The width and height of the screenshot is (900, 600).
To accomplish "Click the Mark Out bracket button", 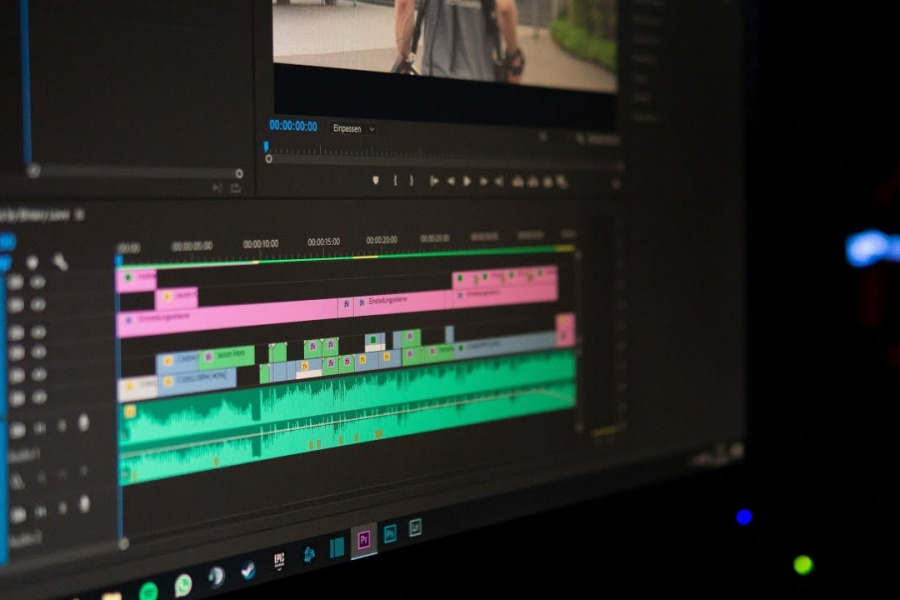I will click(411, 180).
